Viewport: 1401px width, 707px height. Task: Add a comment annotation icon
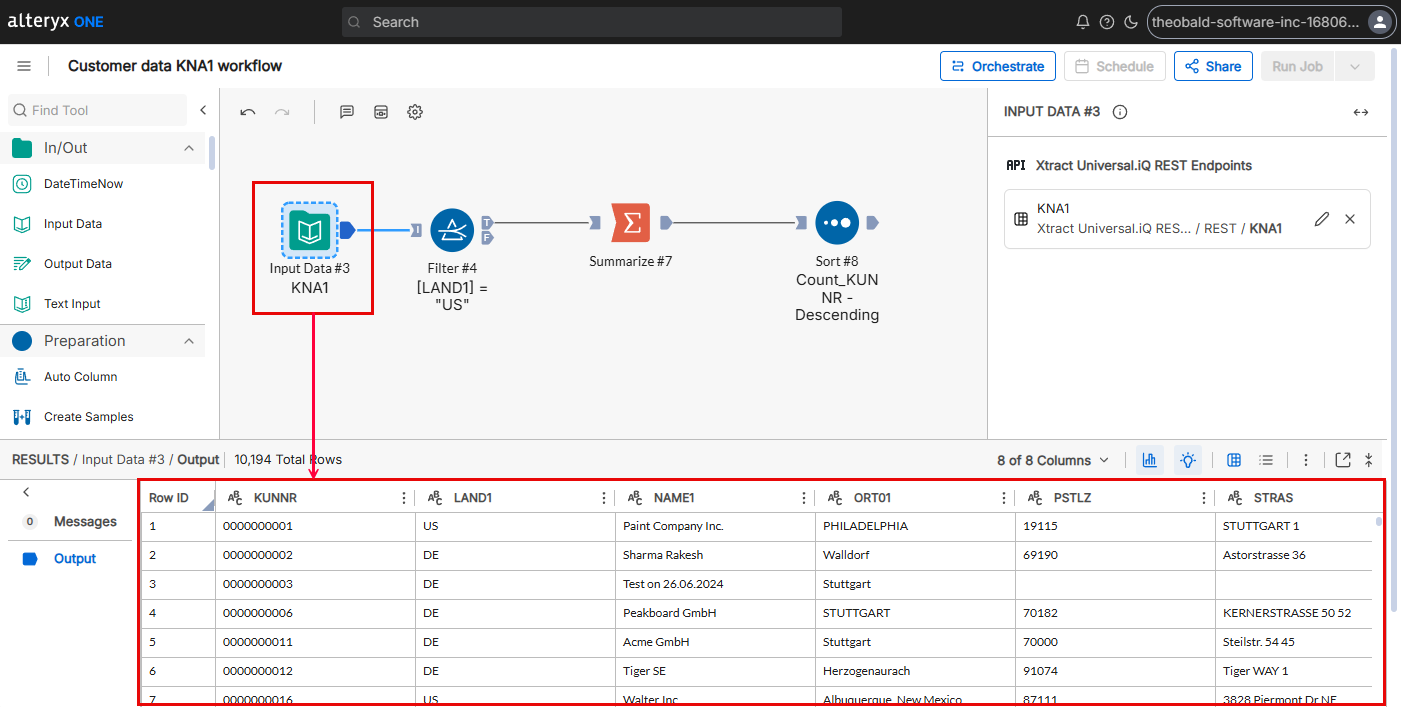[x=347, y=112]
